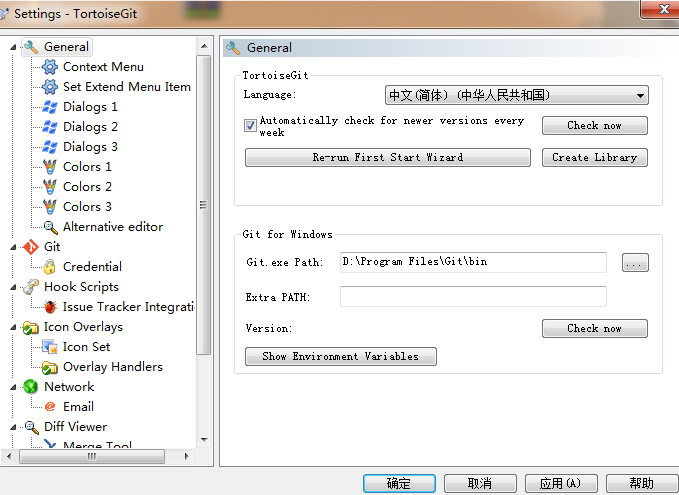Image resolution: width=679 pixels, height=495 pixels.
Task: Click Show Environment Variables button
Action: point(340,356)
